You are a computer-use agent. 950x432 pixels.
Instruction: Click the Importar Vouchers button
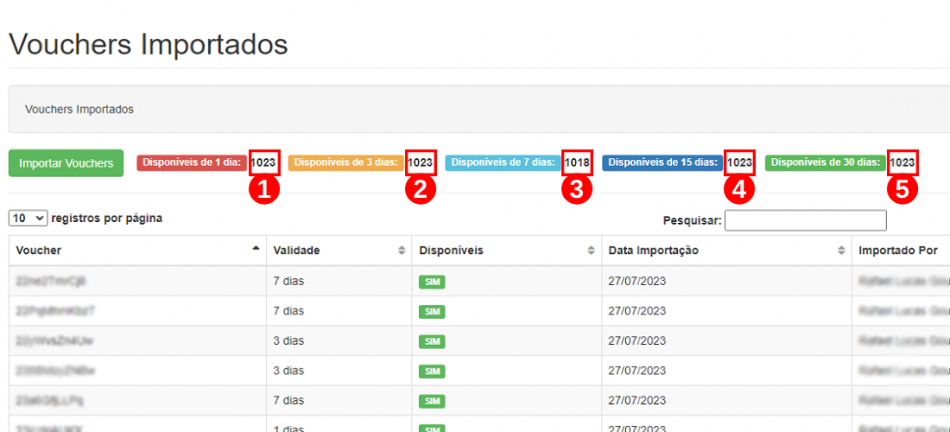pyautogui.click(x=66, y=163)
